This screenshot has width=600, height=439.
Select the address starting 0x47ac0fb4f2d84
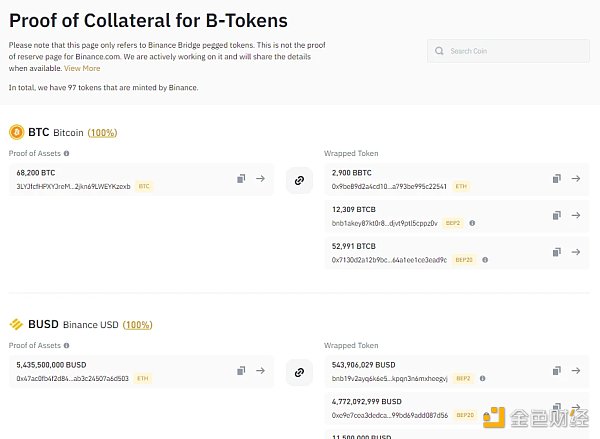(x=73, y=379)
